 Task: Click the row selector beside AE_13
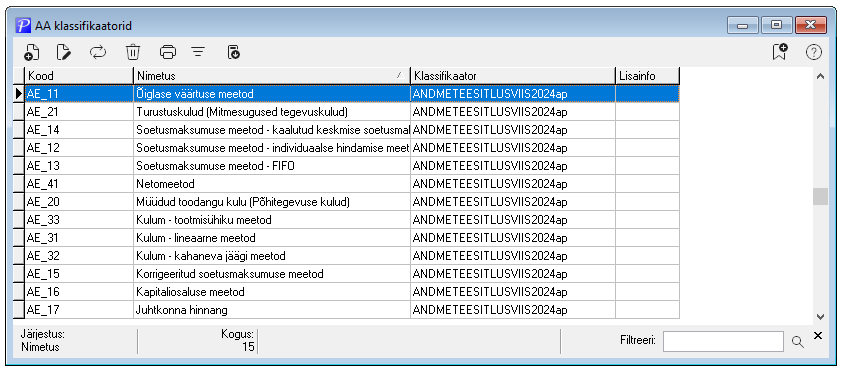tap(19, 166)
